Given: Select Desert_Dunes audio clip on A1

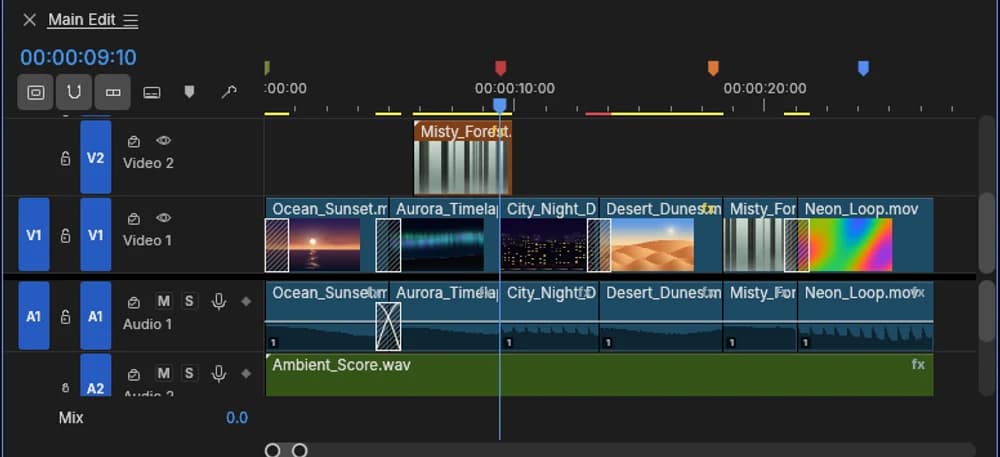Looking at the screenshot, I should tap(661, 316).
